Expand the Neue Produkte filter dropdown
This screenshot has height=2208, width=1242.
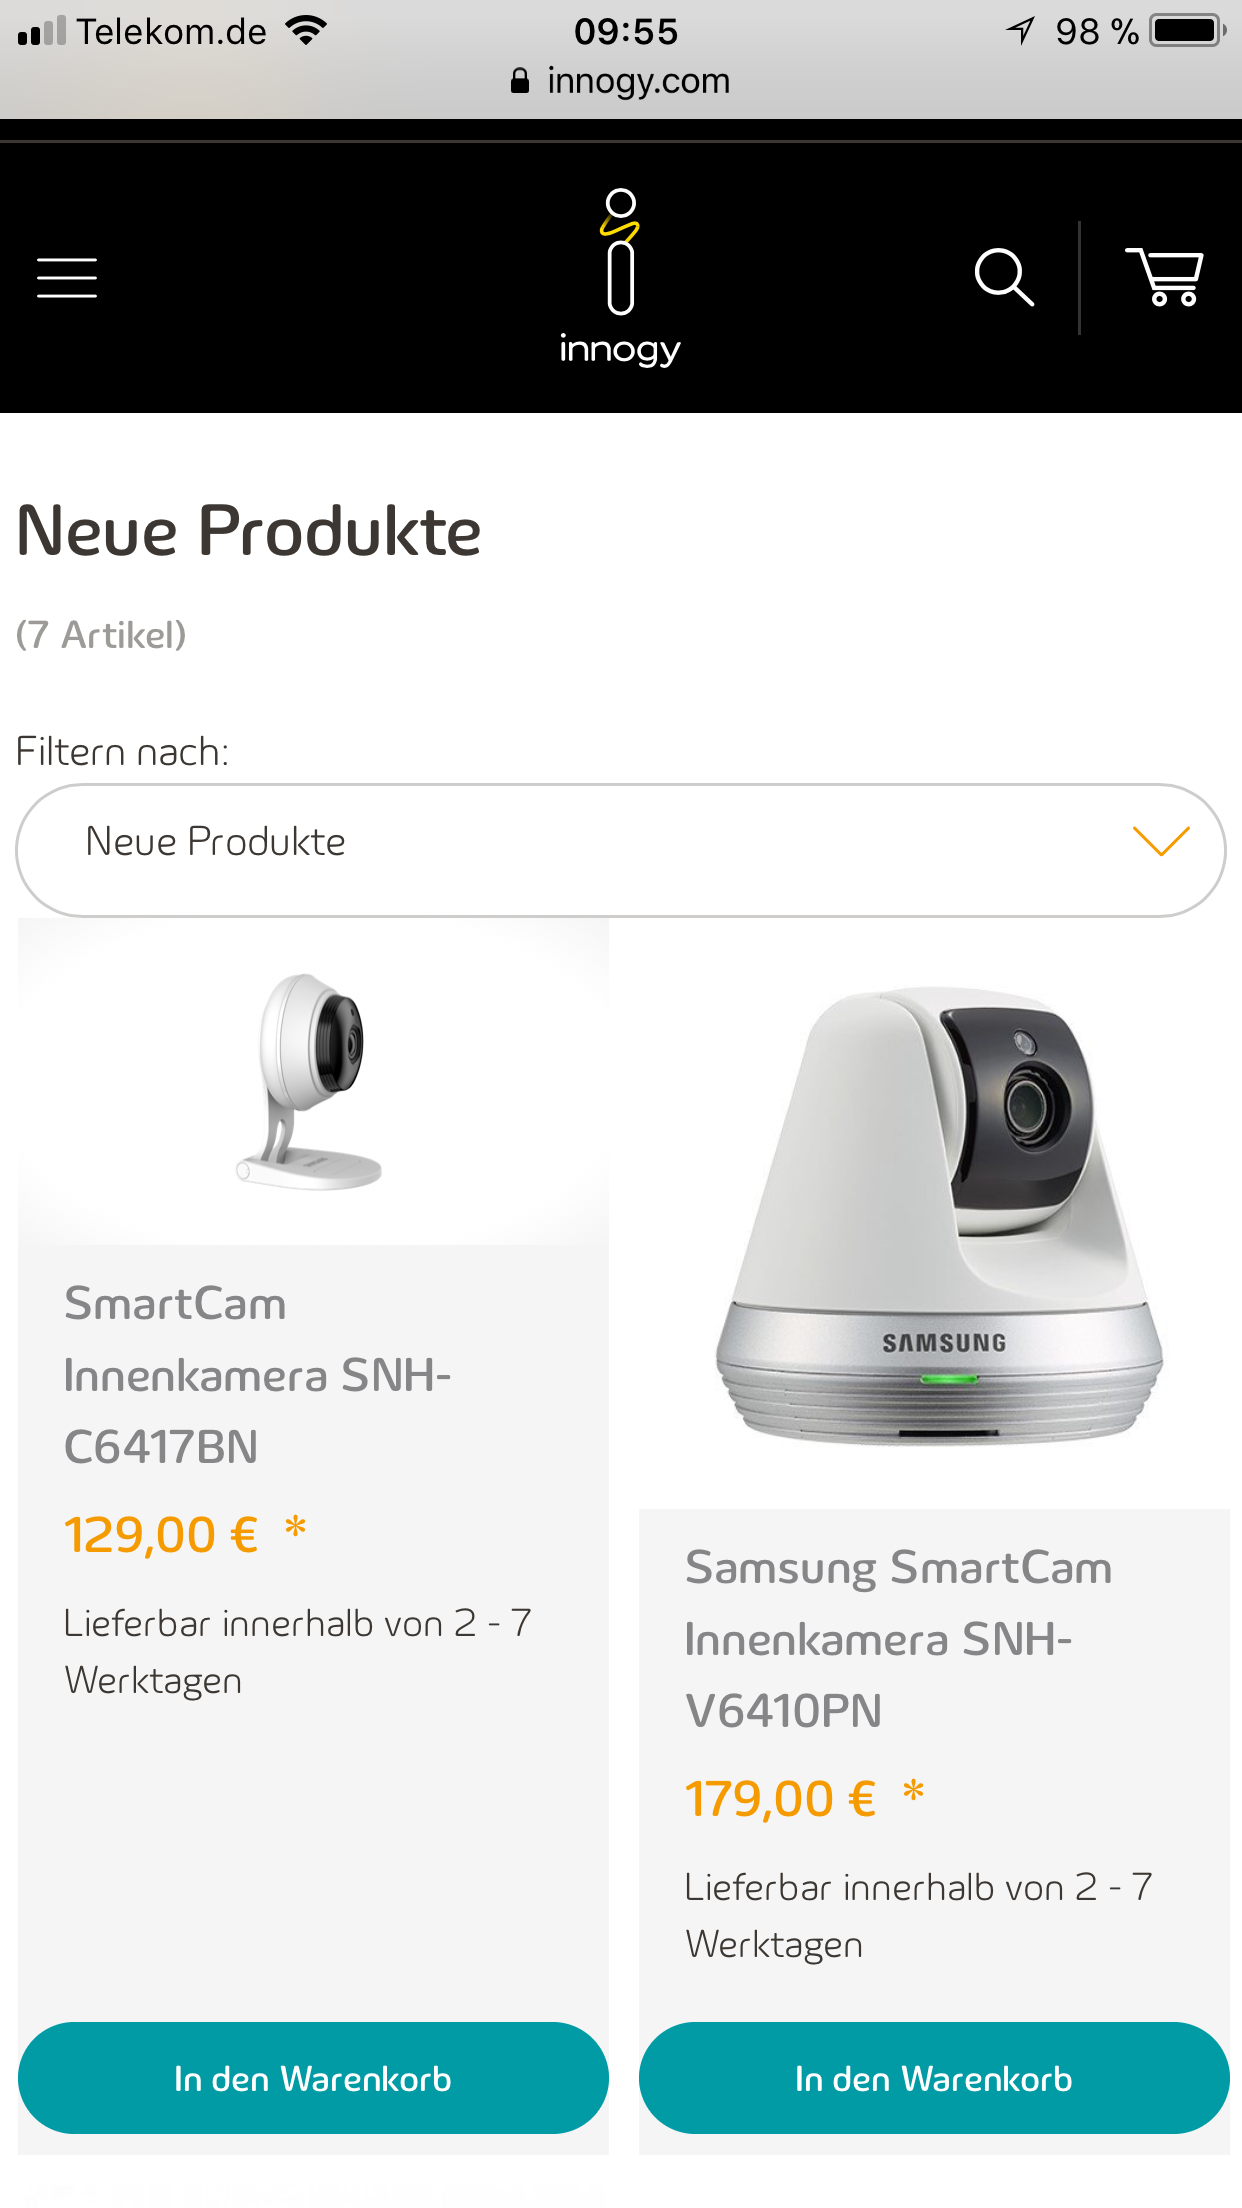621,850
